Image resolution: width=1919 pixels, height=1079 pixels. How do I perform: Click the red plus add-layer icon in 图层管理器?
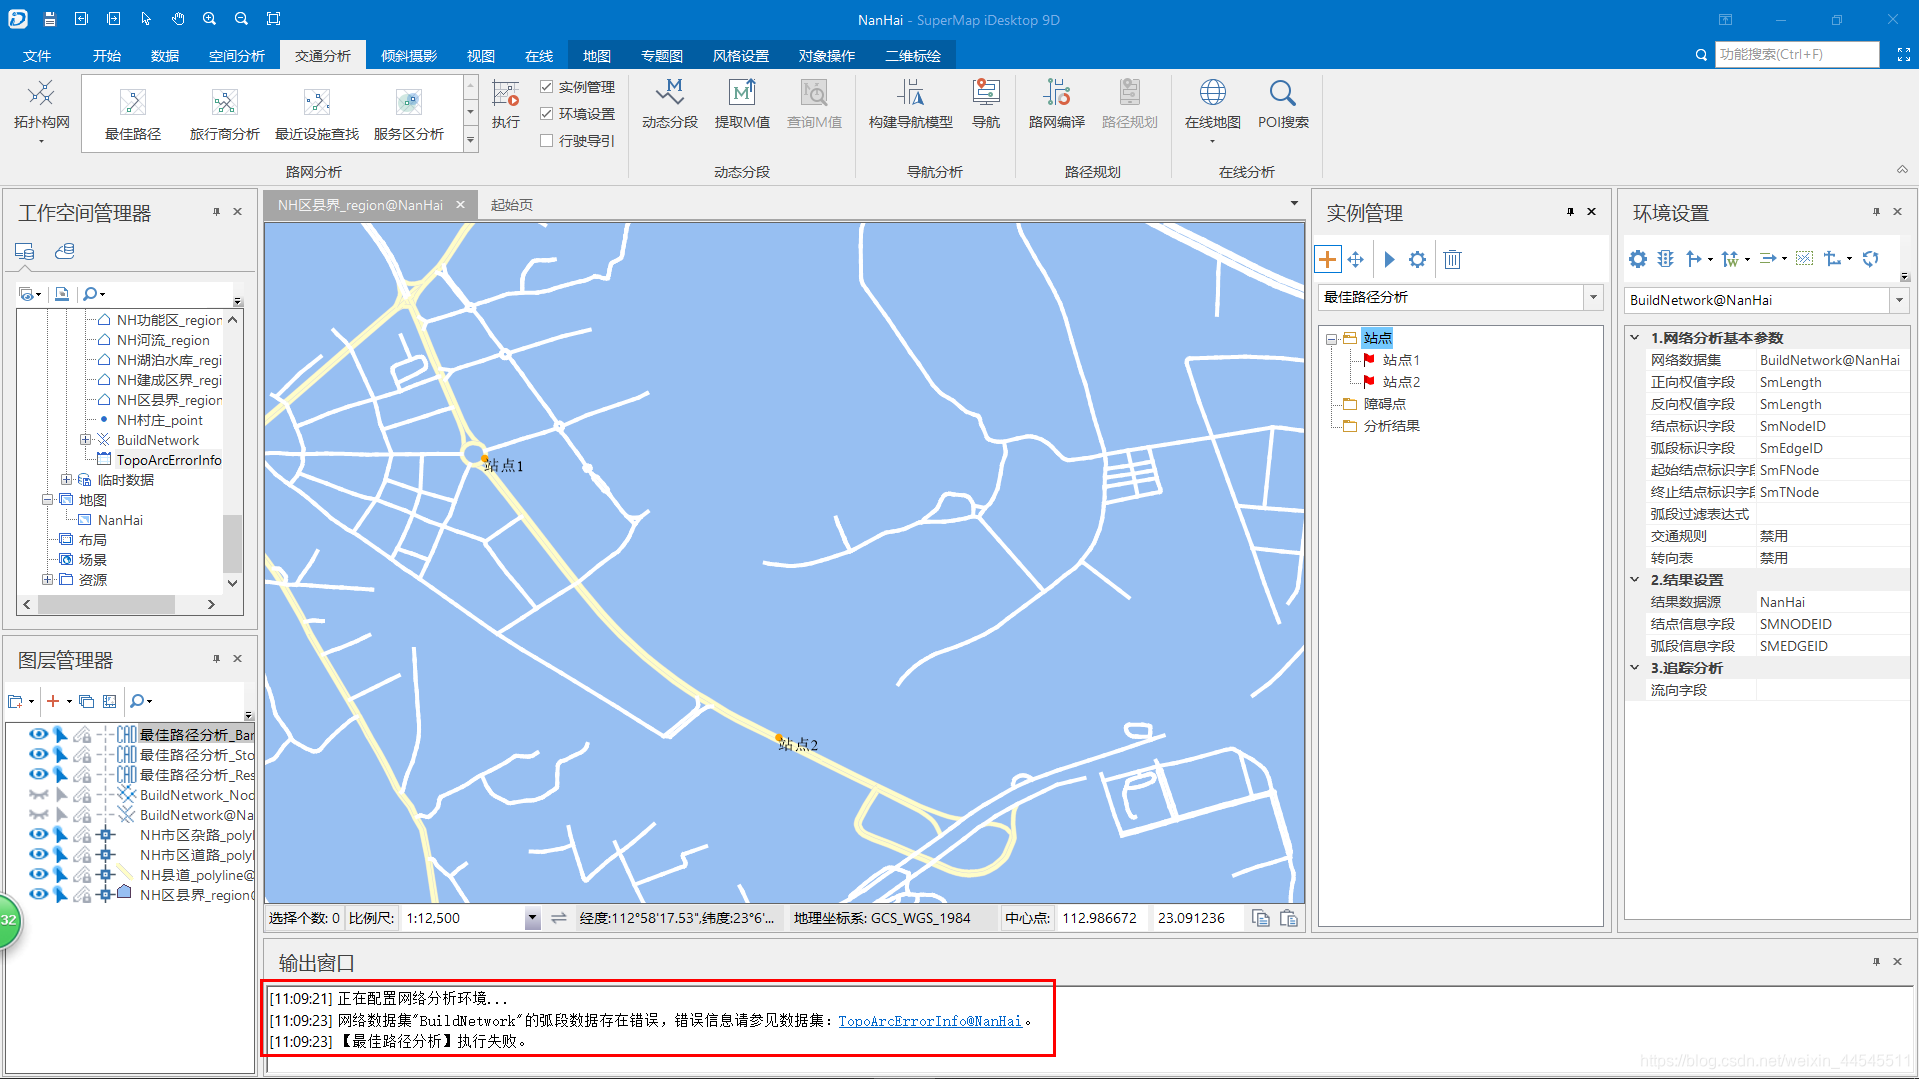(x=54, y=701)
